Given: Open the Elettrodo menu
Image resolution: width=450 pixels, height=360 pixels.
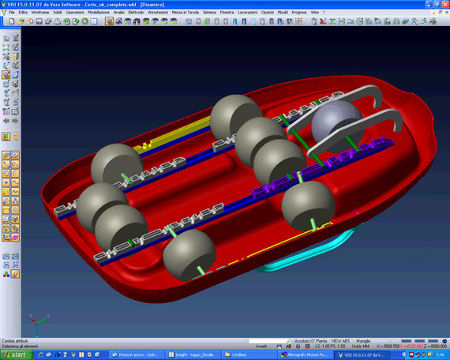Looking at the screenshot, I should pos(136,12).
